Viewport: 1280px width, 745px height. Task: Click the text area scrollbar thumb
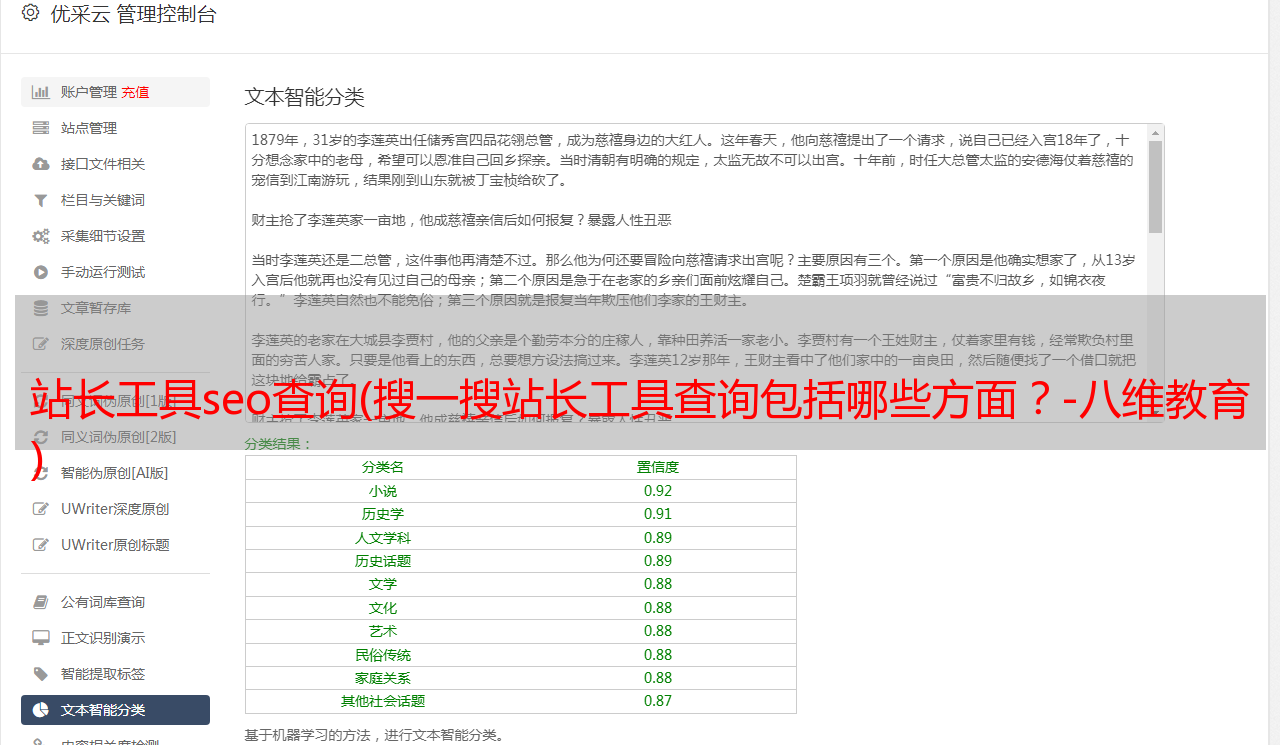(x=1155, y=186)
